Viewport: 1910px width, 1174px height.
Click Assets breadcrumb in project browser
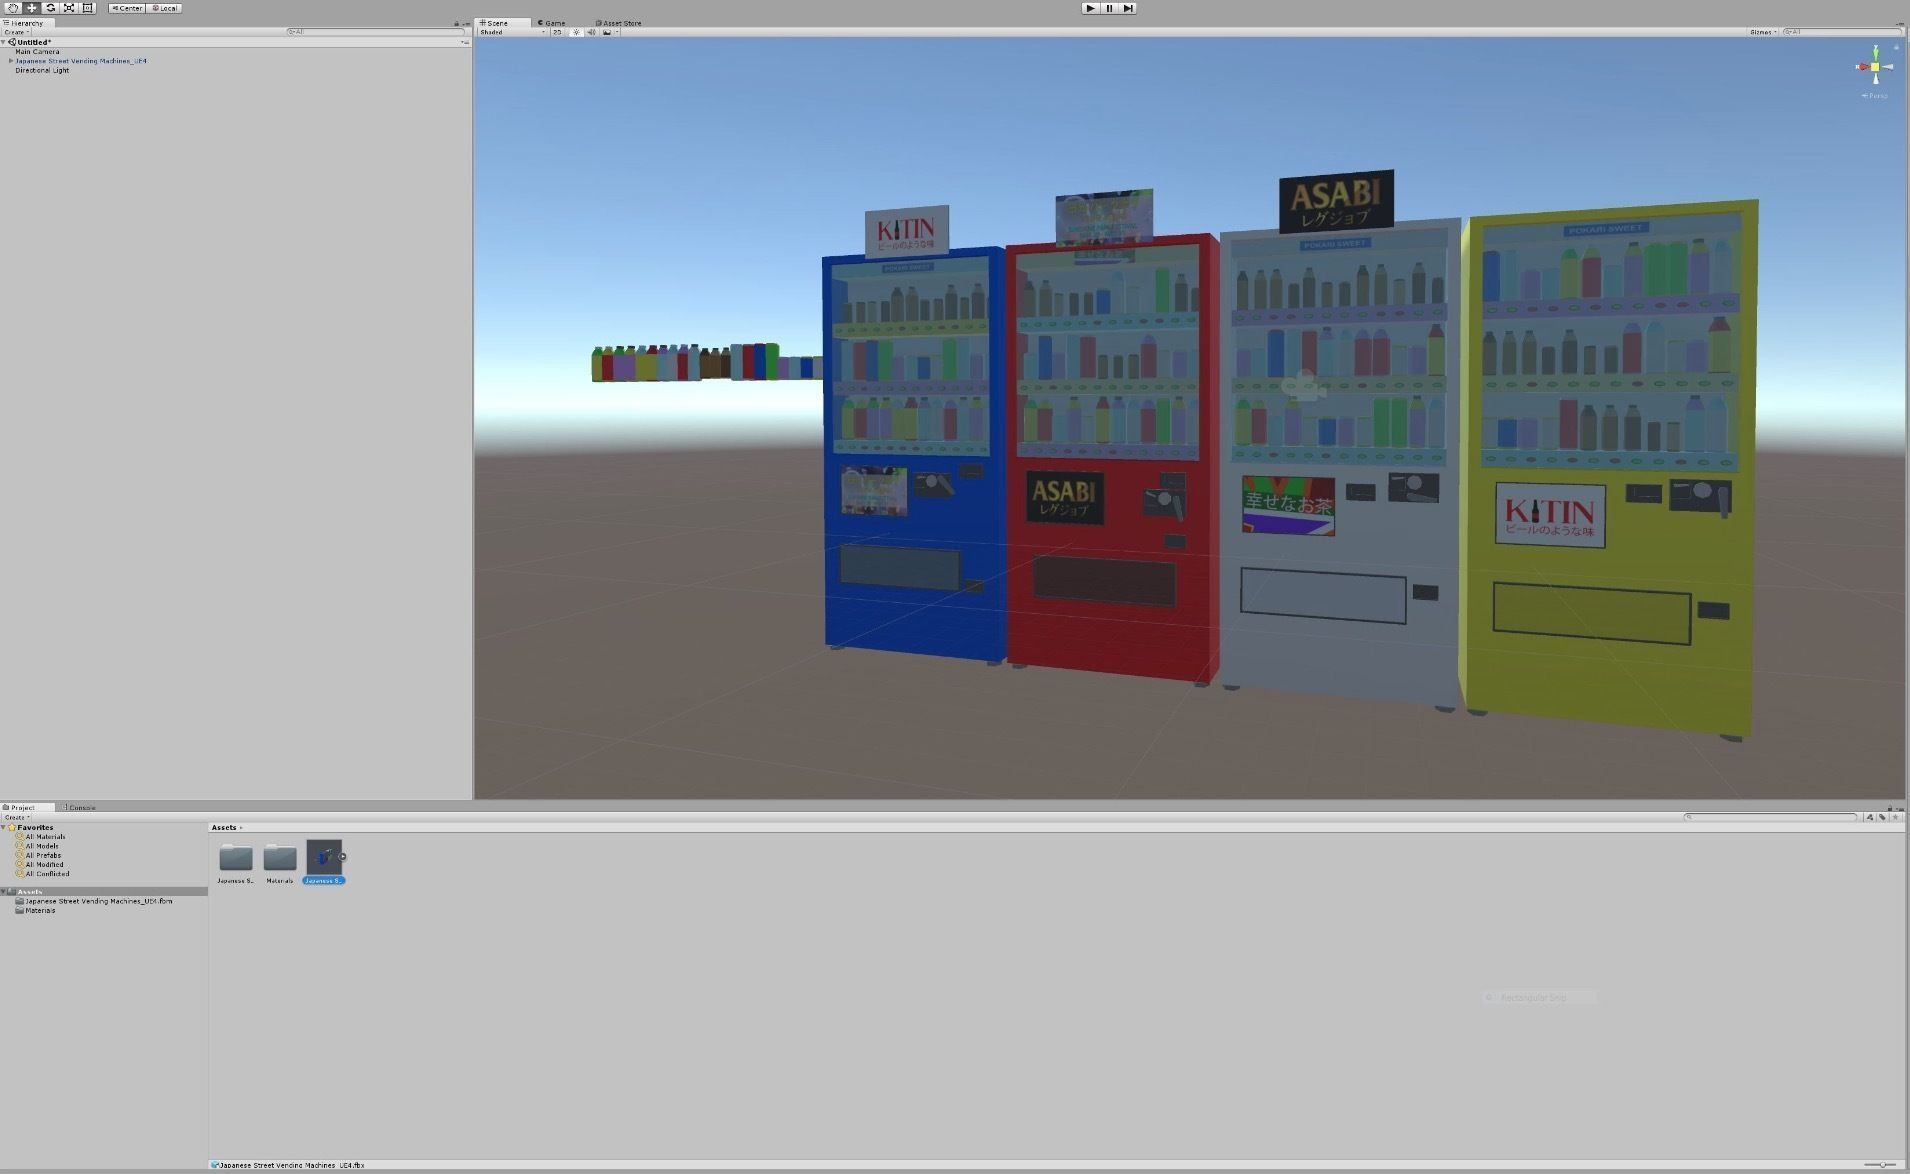(x=224, y=827)
